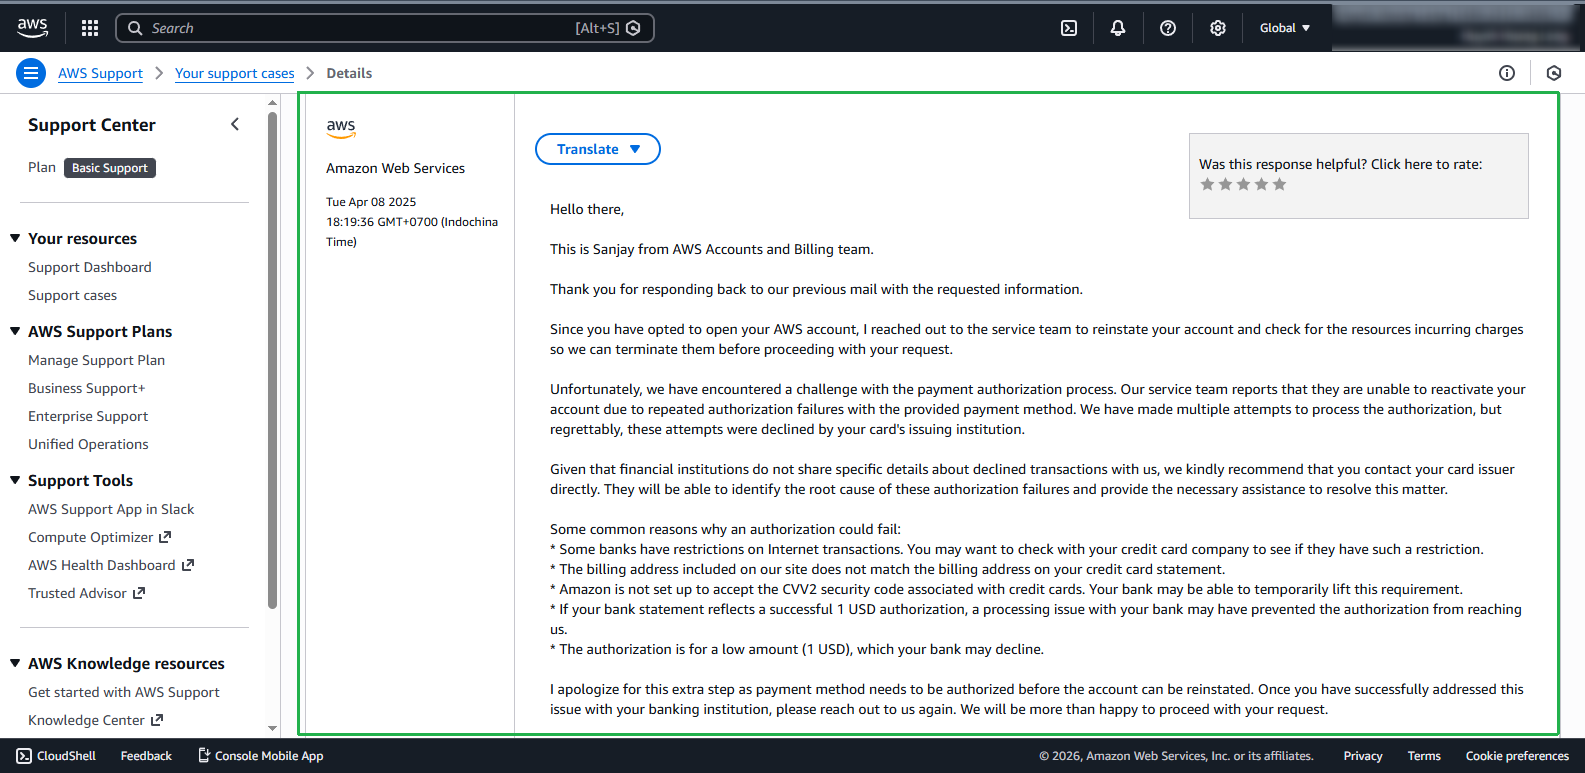Collapse the Support Tools section
The width and height of the screenshot is (1585, 773).
pyautogui.click(x=15, y=480)
